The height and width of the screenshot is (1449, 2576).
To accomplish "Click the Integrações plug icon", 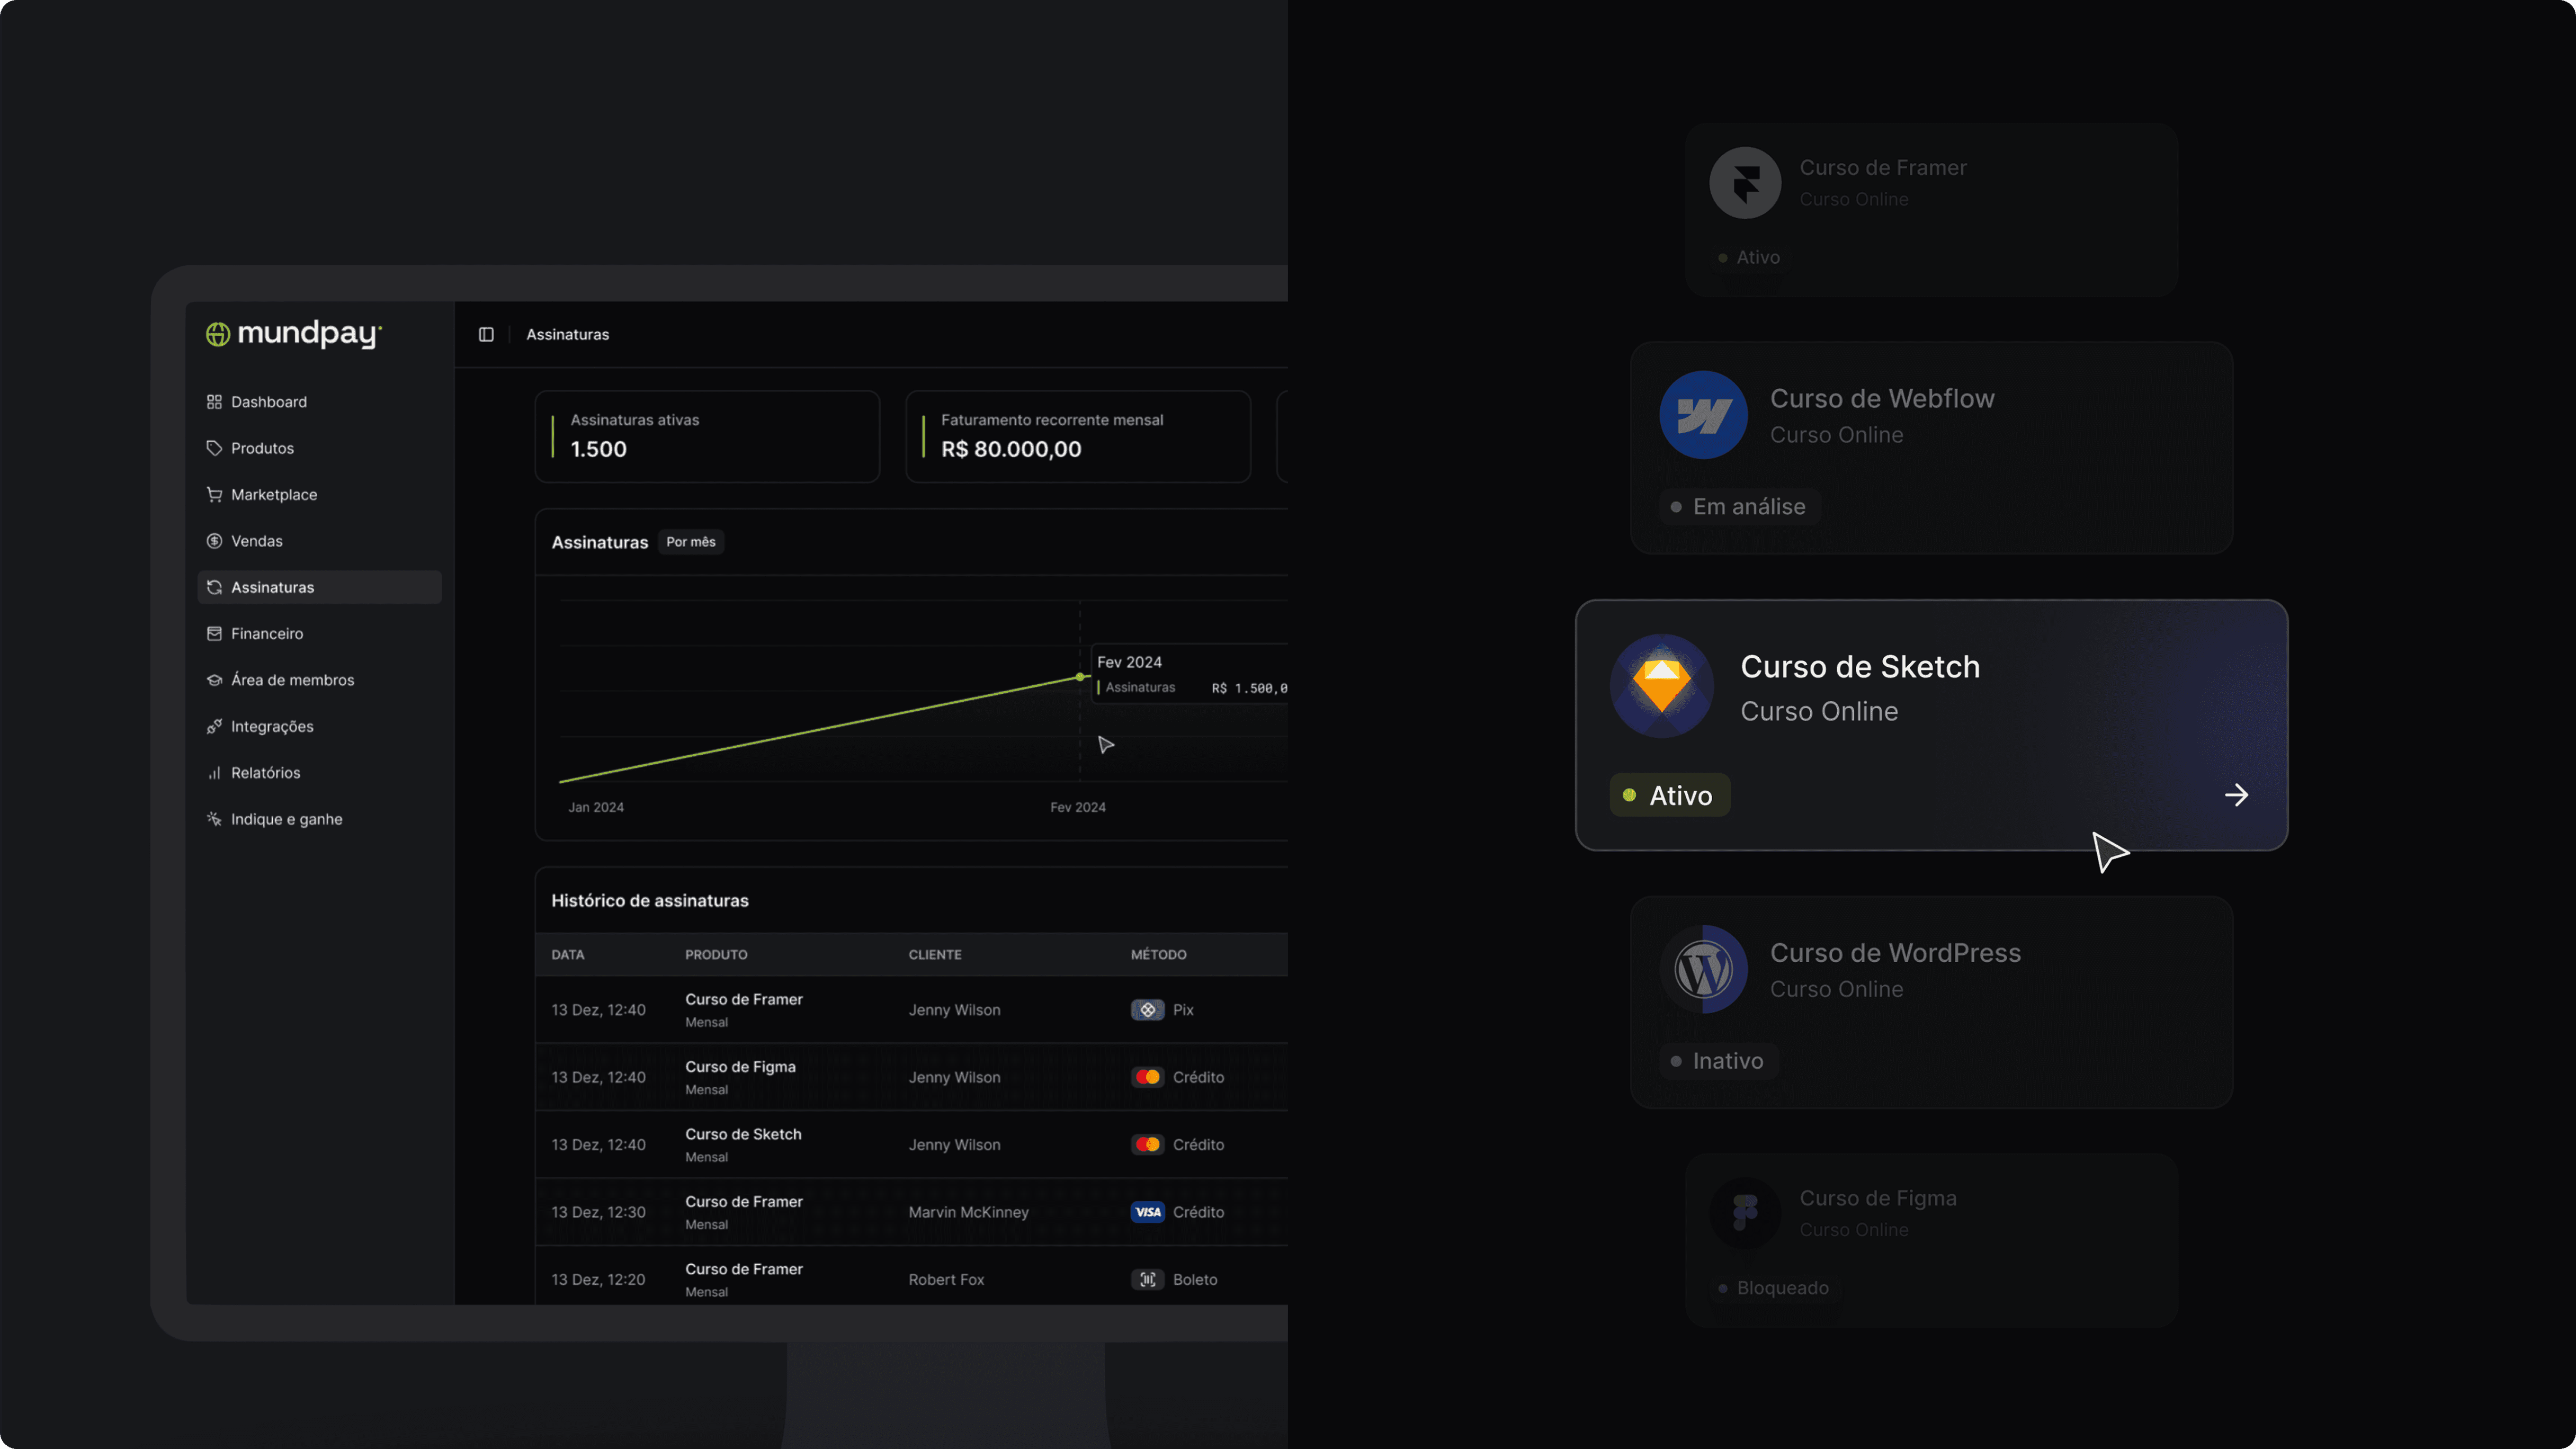I will point(214,726).
